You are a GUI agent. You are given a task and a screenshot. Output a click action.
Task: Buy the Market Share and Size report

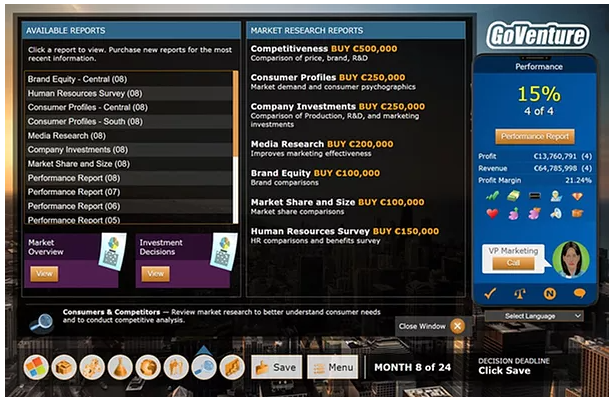coord(391,202)
